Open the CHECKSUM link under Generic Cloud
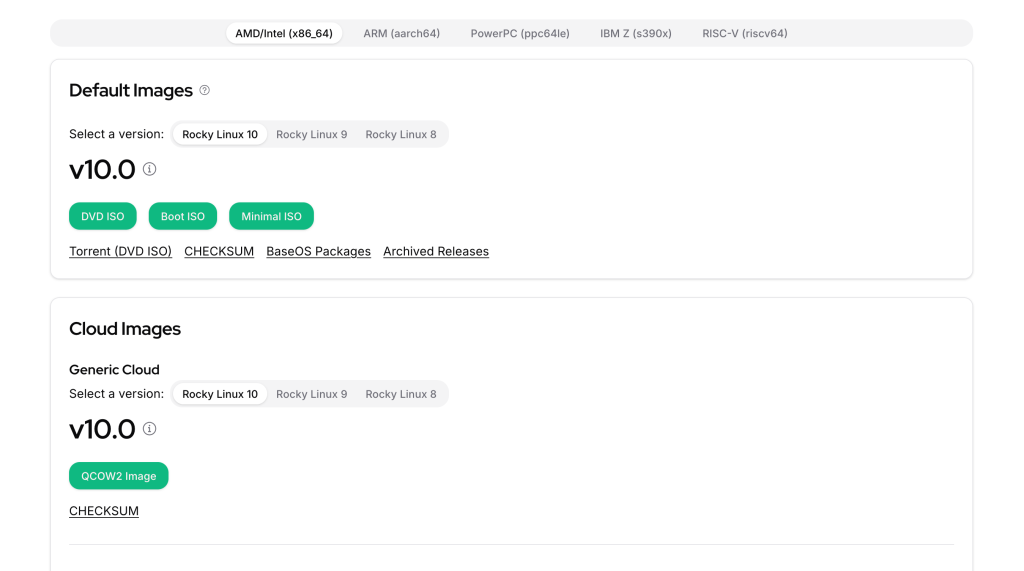This screenshot has height=571, width=1024. coord(104,511)
